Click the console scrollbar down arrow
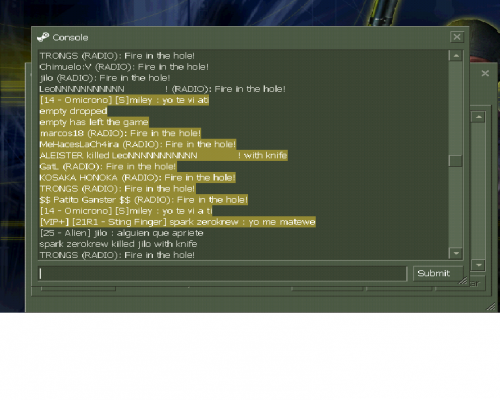This screenshot has height=400, width=500. coord(456,253)
